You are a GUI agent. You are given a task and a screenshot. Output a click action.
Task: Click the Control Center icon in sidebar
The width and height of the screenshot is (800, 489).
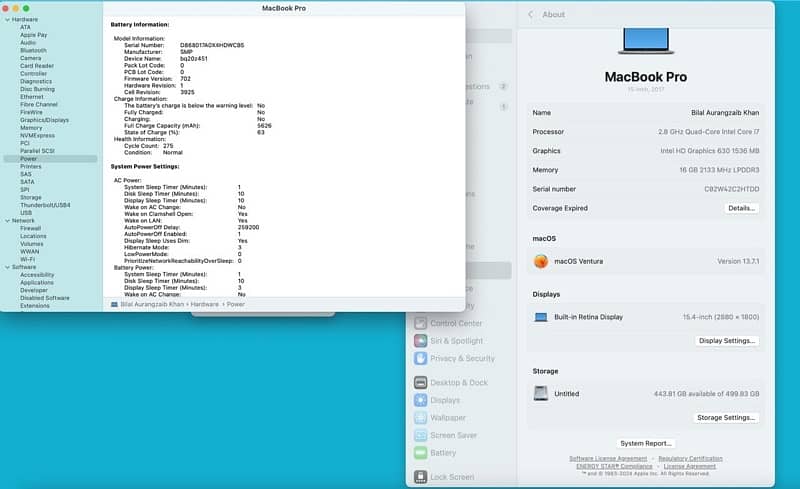pyautogui.click(x=420, y=323)
